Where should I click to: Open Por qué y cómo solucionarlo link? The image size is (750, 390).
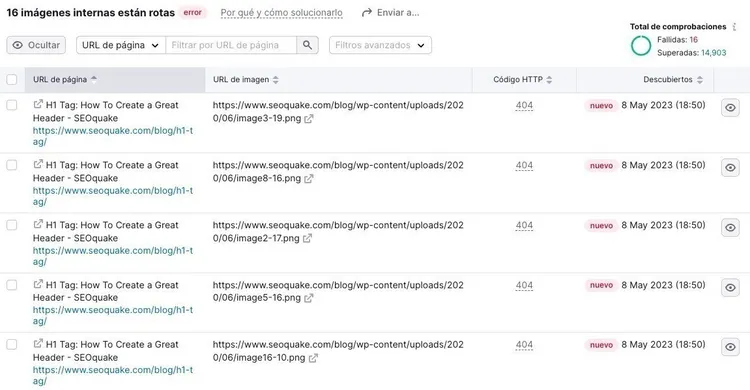[281, 13]
